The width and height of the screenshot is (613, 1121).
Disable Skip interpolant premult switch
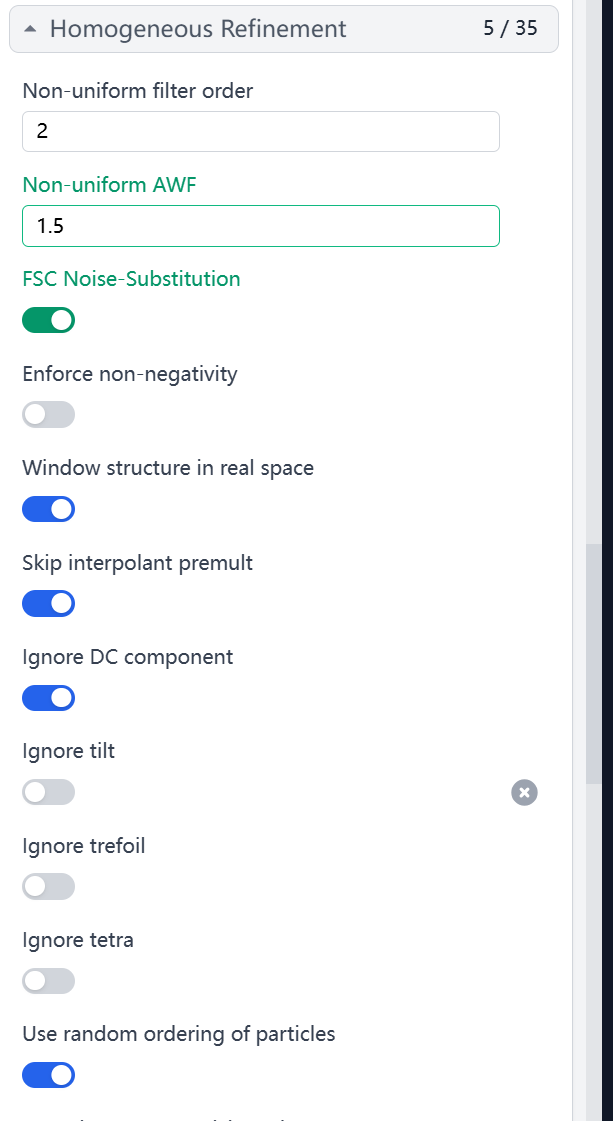49,603
